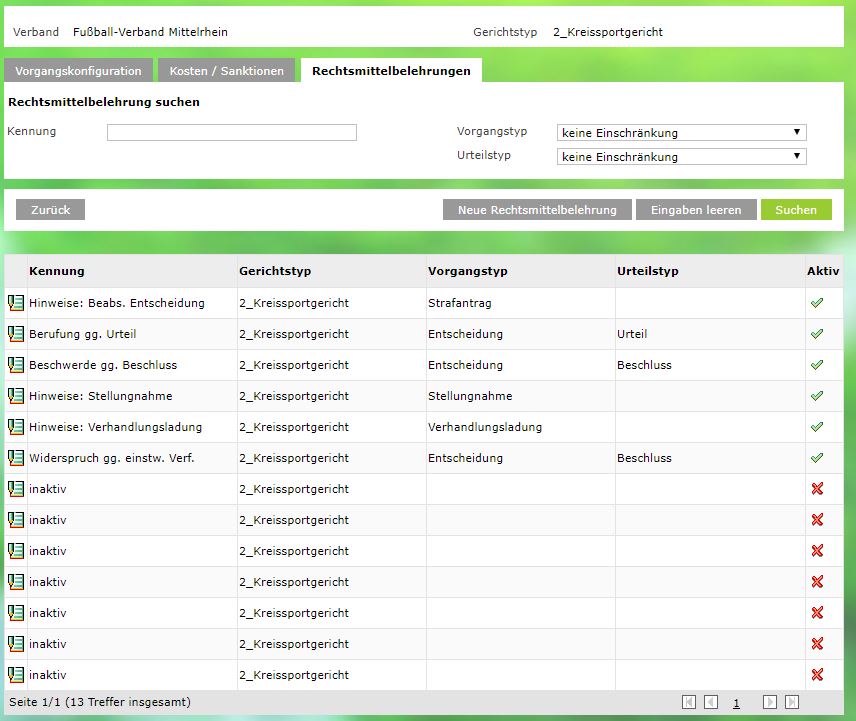
Task: Click the first page arrow in pagination
Action: [x=689, y=703]
